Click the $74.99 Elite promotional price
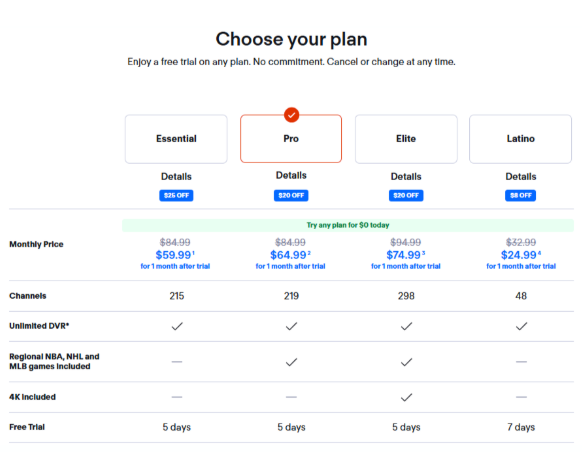 [405, 255]
